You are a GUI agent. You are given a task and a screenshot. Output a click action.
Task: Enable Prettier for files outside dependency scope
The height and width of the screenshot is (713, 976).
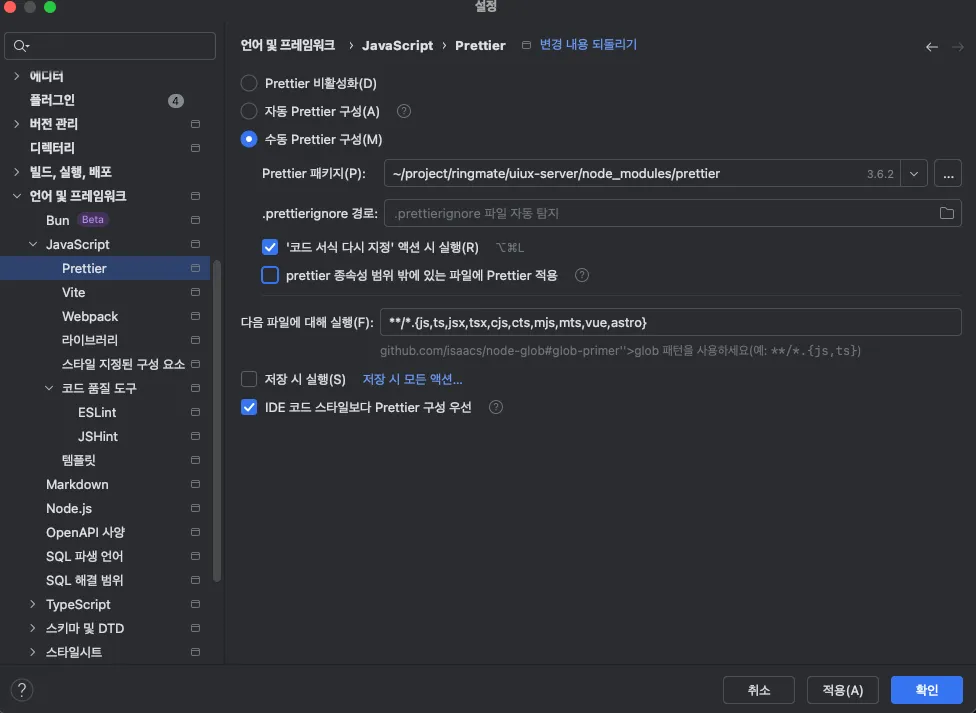pyautogui.click(x=270, y=275)
